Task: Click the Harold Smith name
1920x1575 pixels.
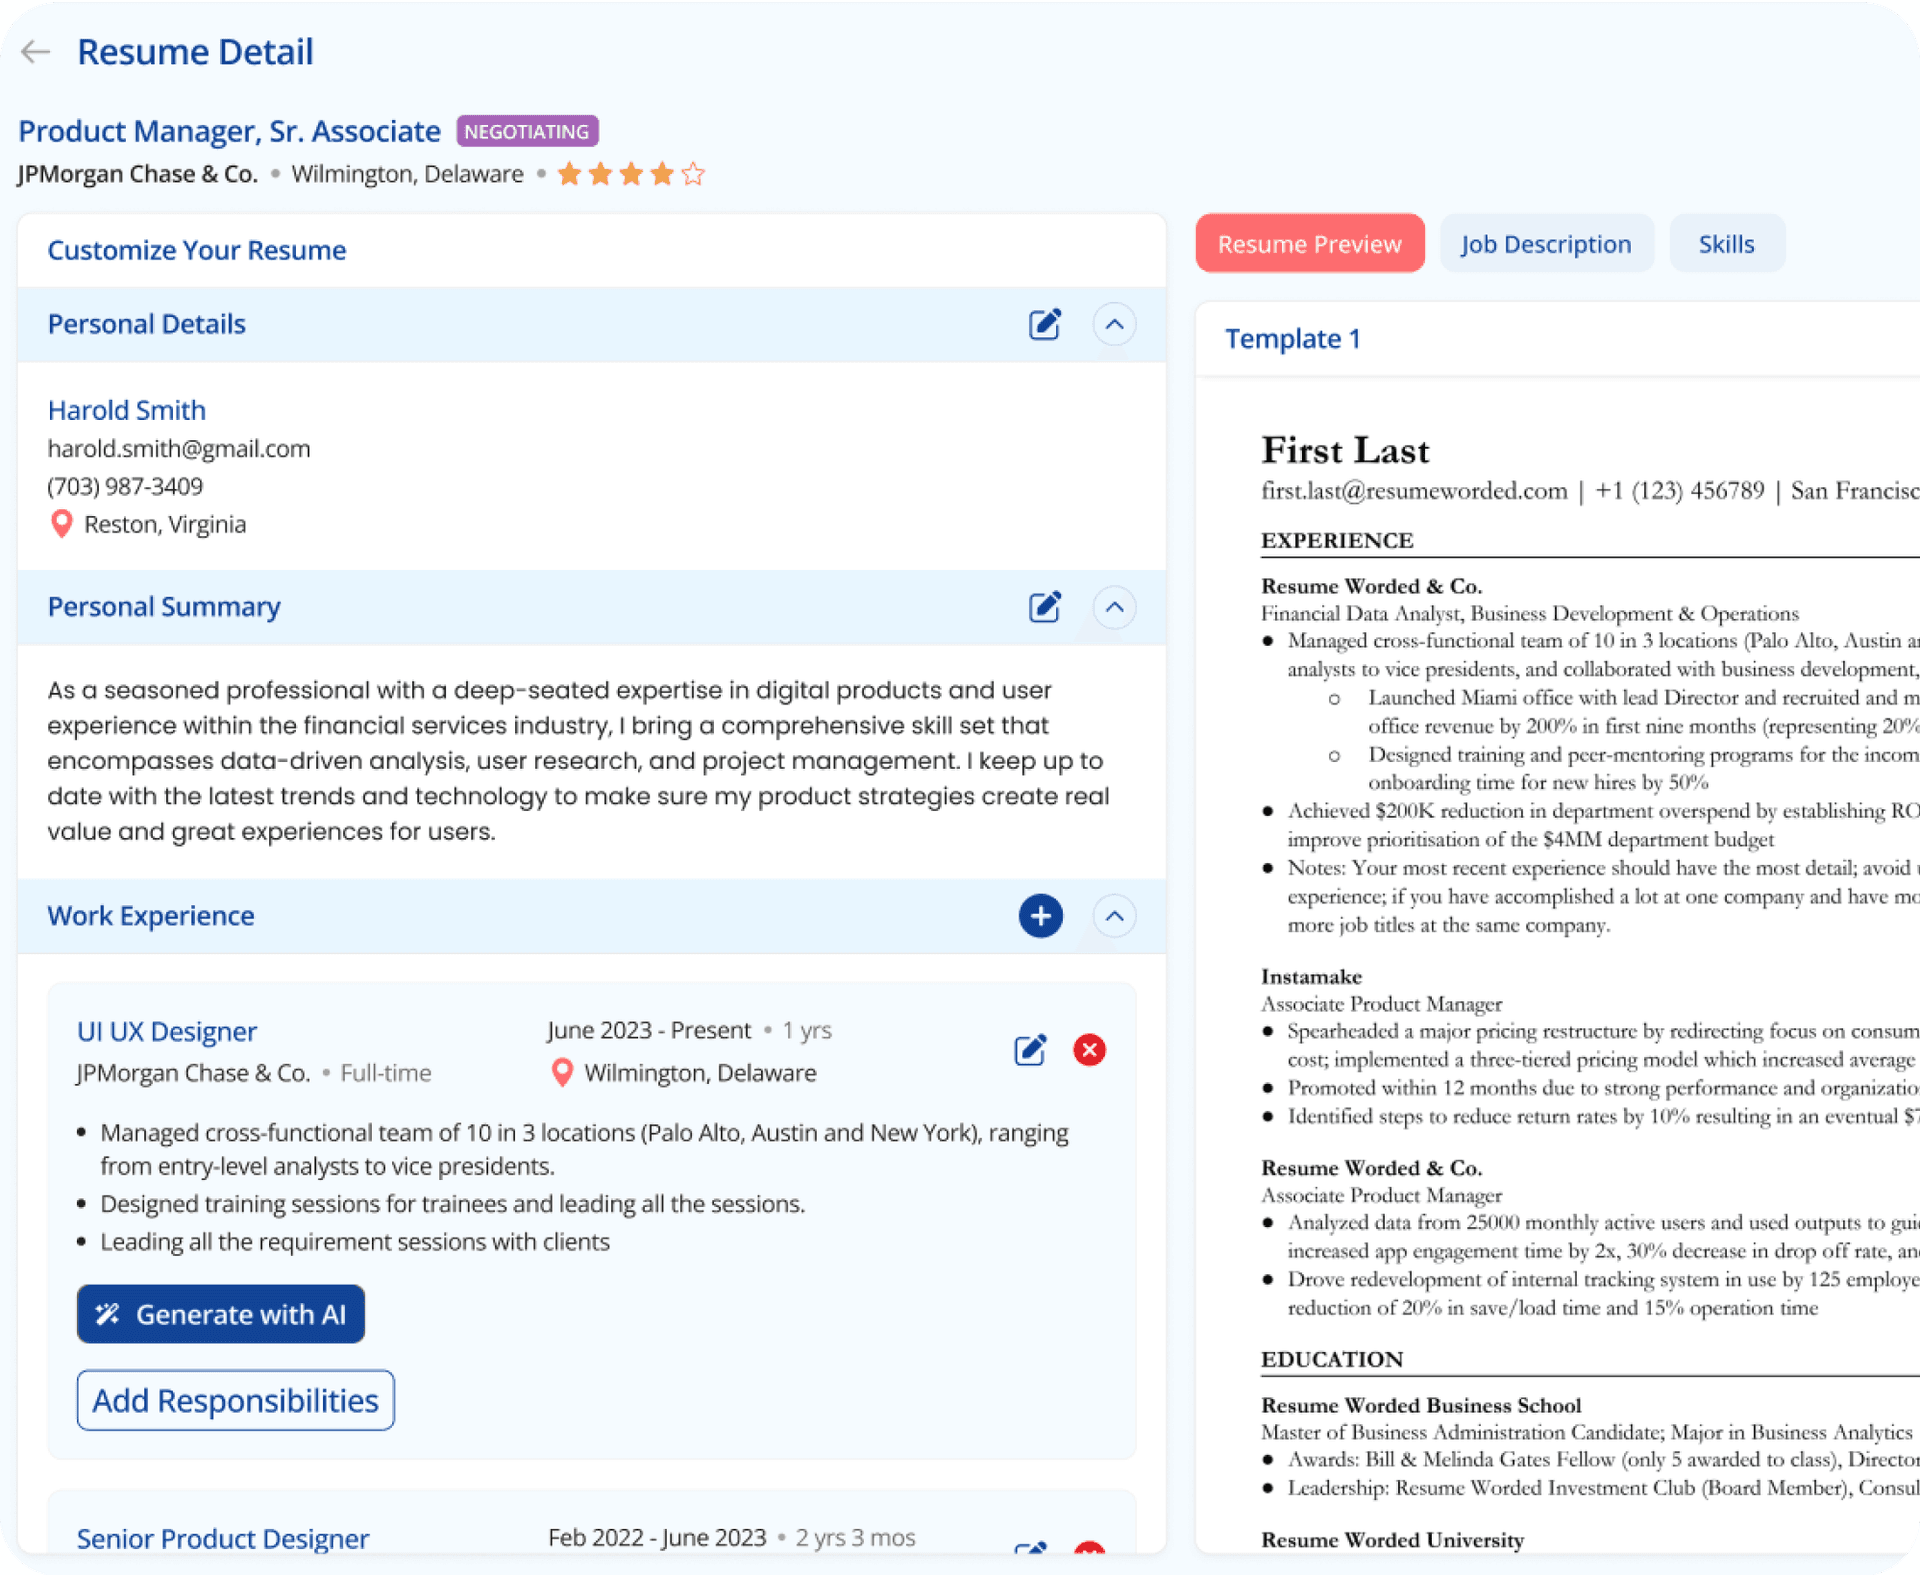Action: coord(127,410)
